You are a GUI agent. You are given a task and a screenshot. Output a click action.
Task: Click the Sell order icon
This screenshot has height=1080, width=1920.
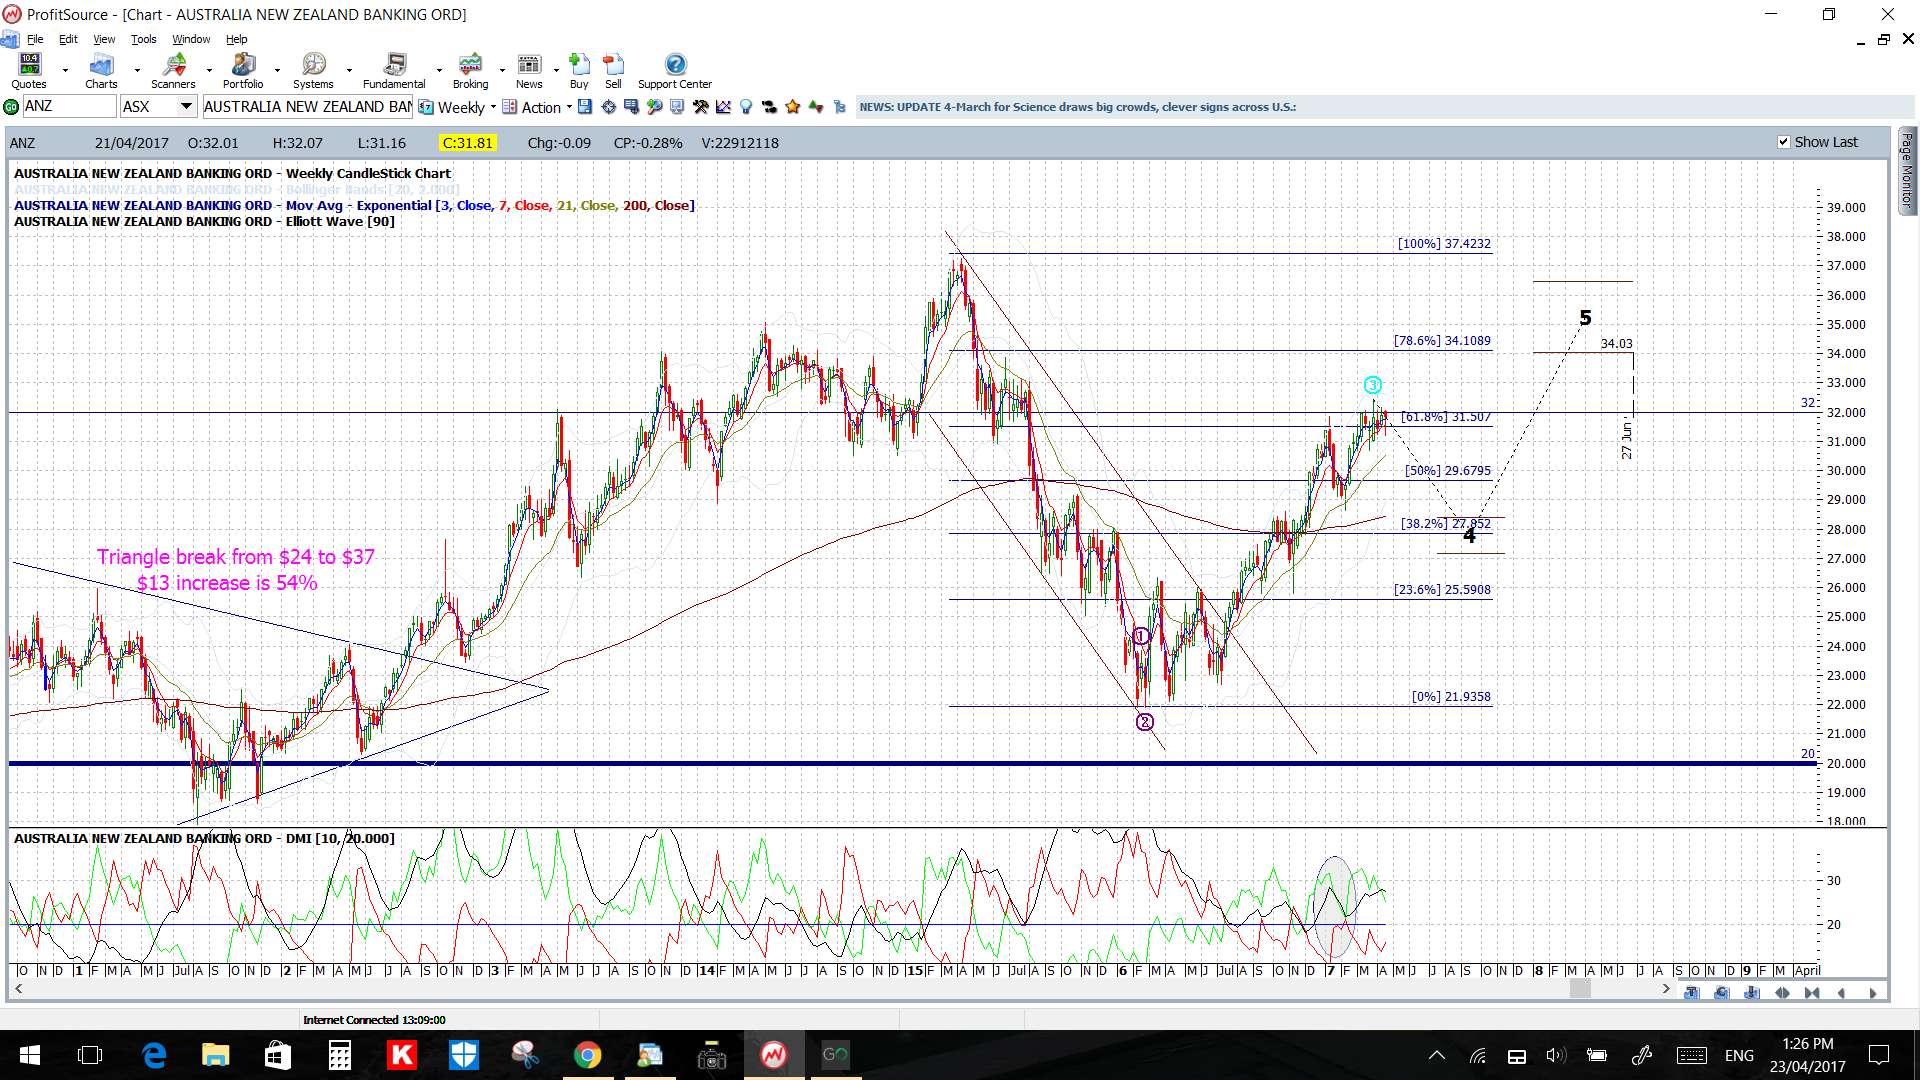(613, 71)
